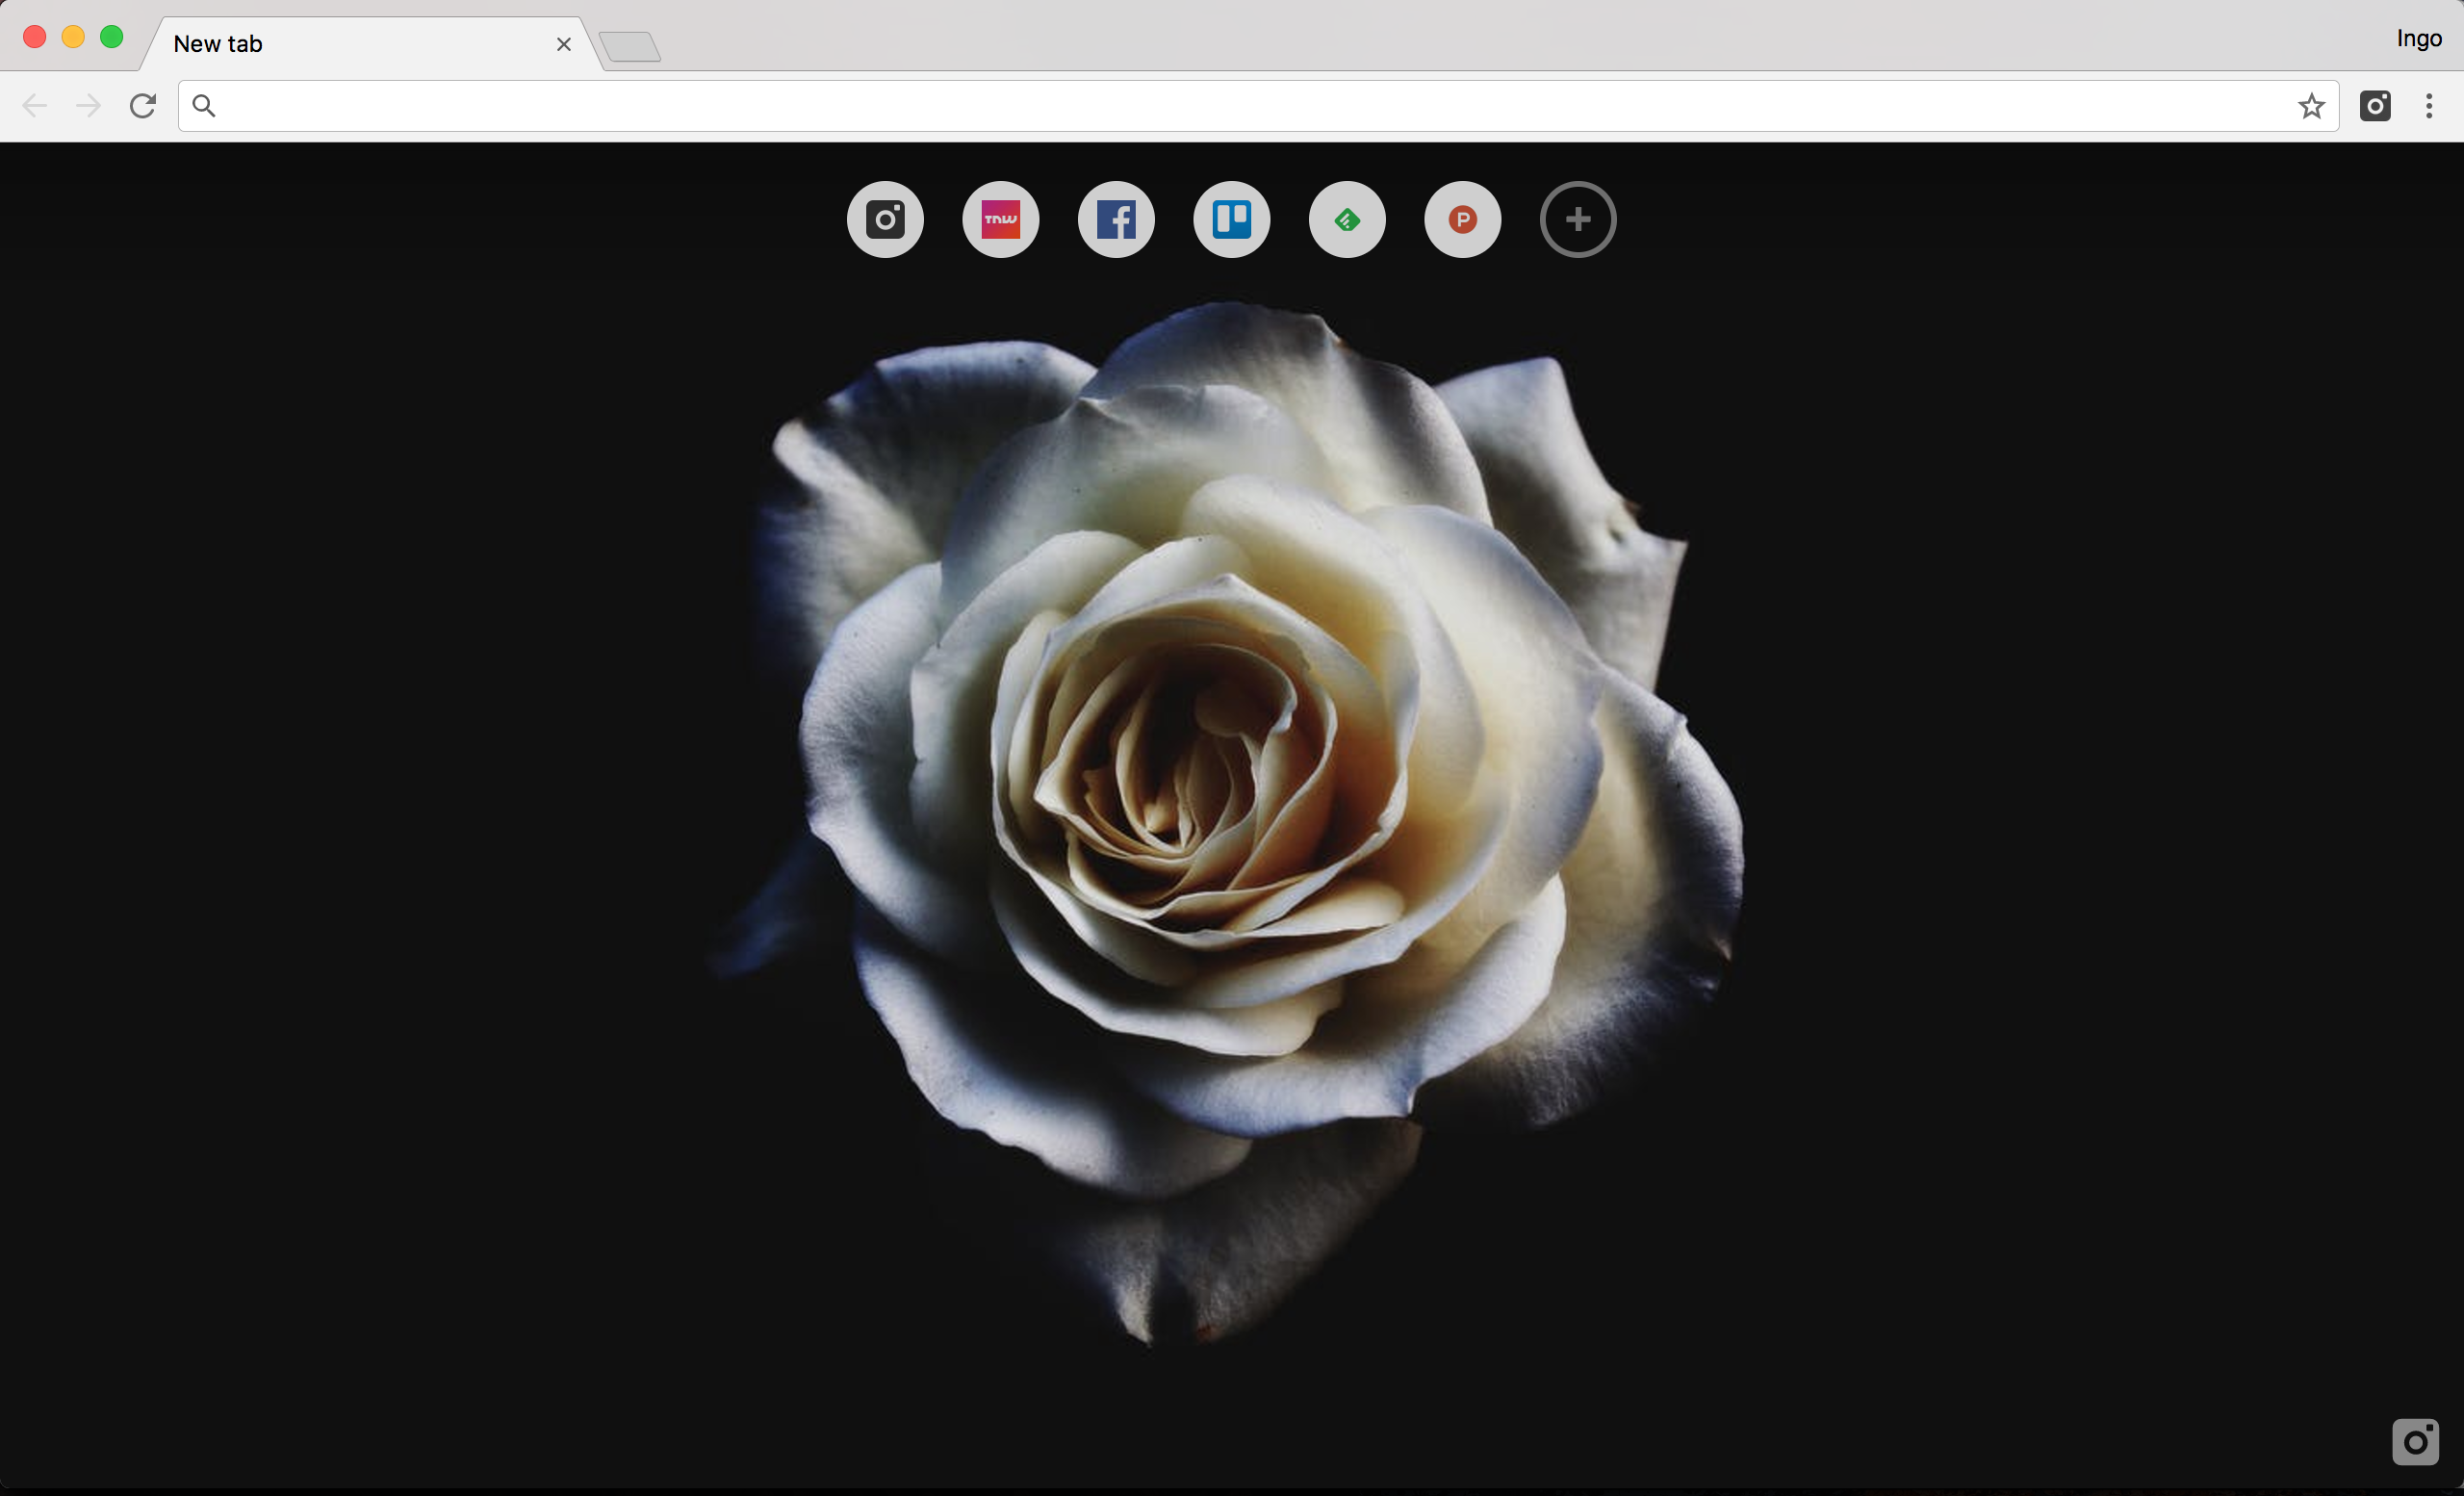Open another tab with new-tab button

pyautogui.click(x=630, y=47)
